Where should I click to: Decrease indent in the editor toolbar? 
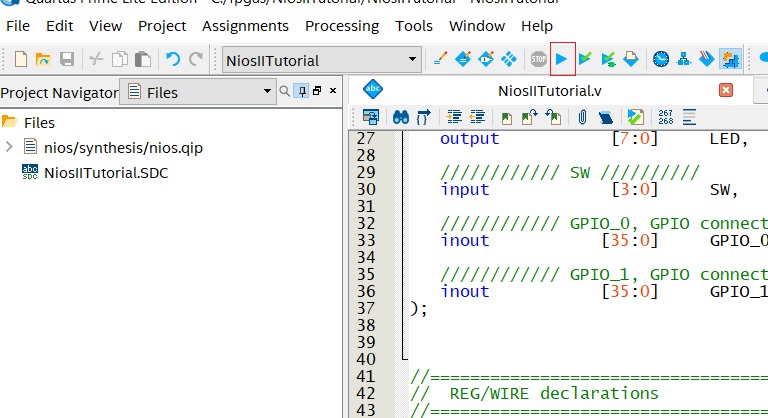477,117
